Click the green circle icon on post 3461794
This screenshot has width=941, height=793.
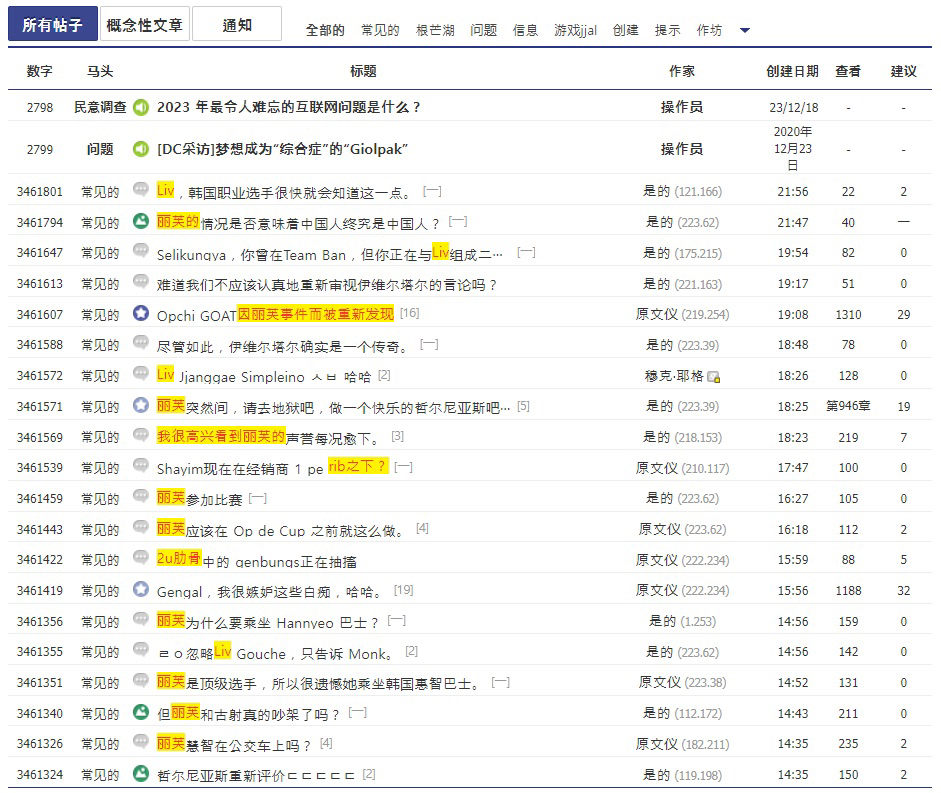coord(140,222)
